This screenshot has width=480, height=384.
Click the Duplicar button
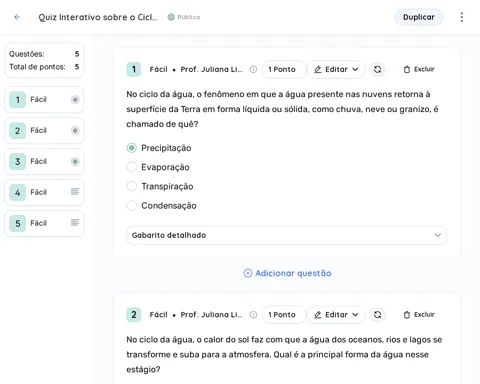[419, 17]
